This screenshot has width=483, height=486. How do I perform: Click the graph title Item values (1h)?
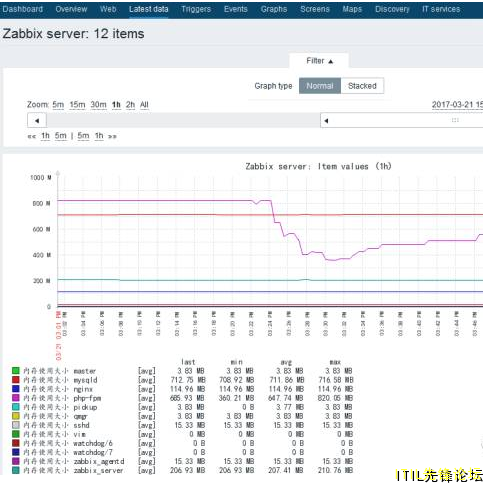click(318, 166)
